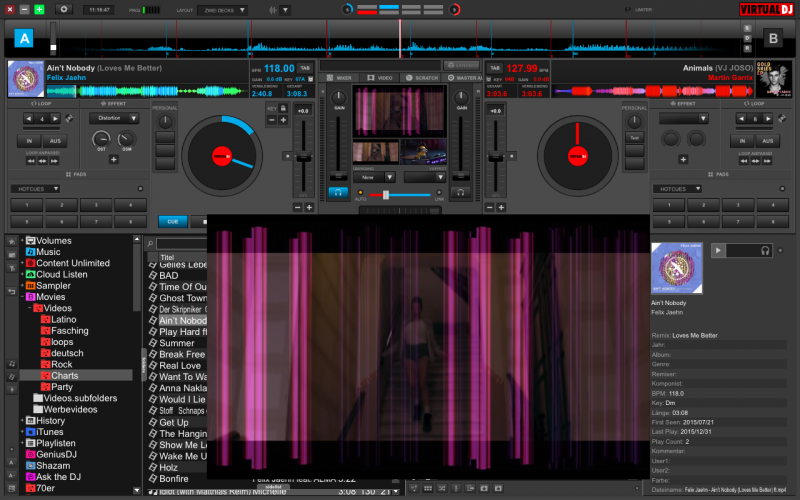Image resolution: width=800 pixels, height=500 pixels.
Task: Click the search field in the browser
Action: 182,243
